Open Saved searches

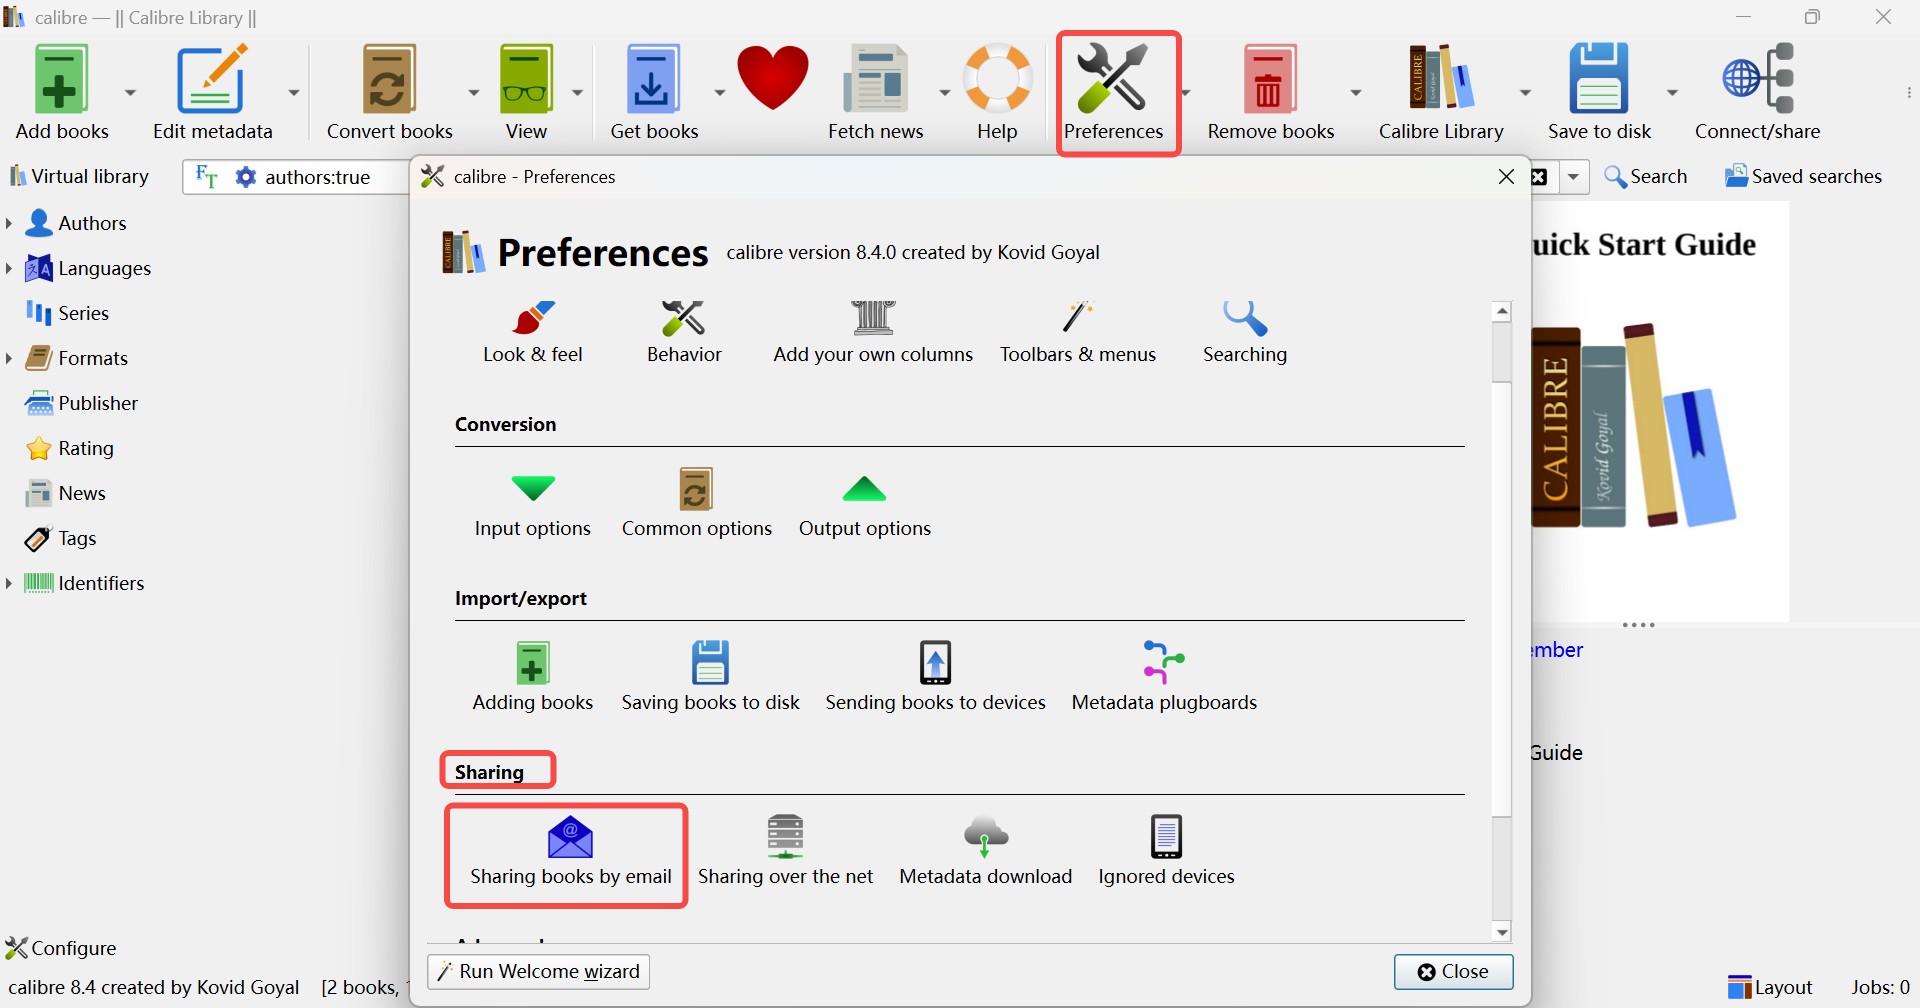(x=1804, y=176)
